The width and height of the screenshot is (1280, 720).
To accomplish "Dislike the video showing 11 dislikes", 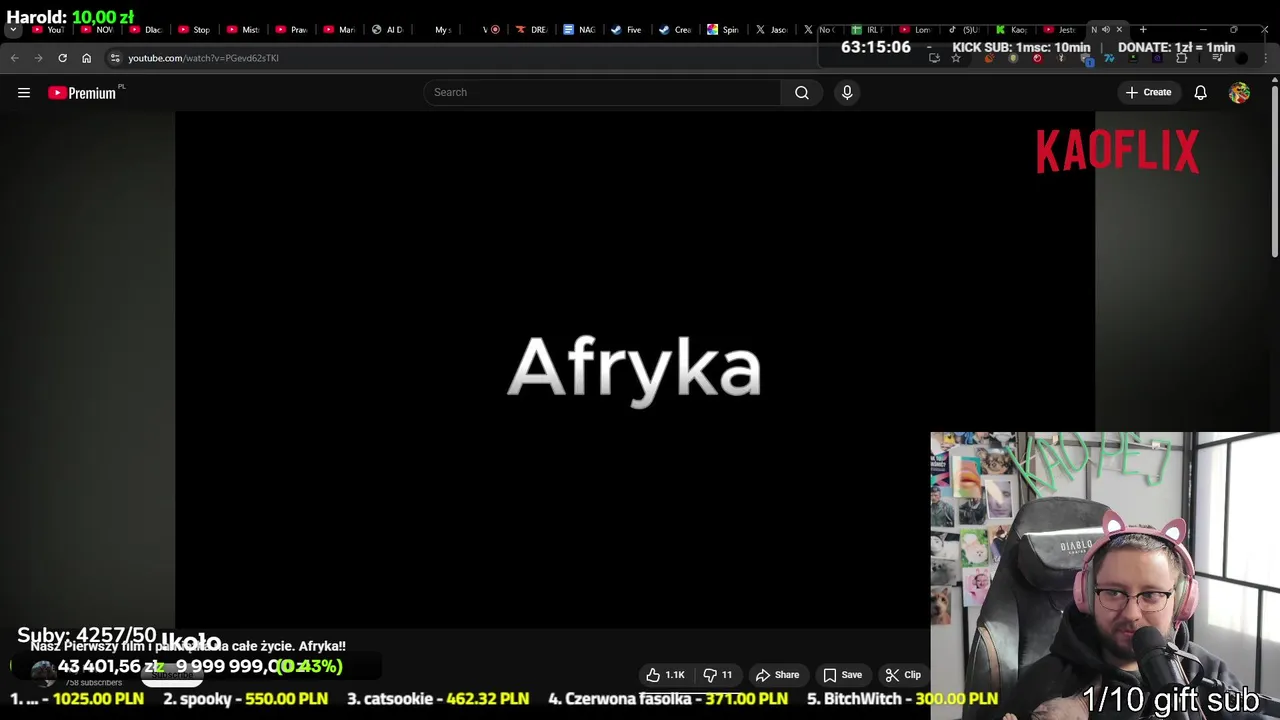I will coord(718,675).
